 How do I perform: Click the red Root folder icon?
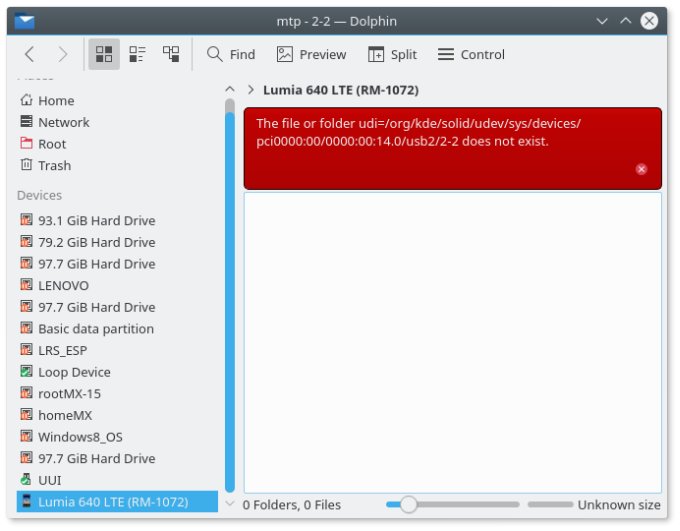pos(26,143)
